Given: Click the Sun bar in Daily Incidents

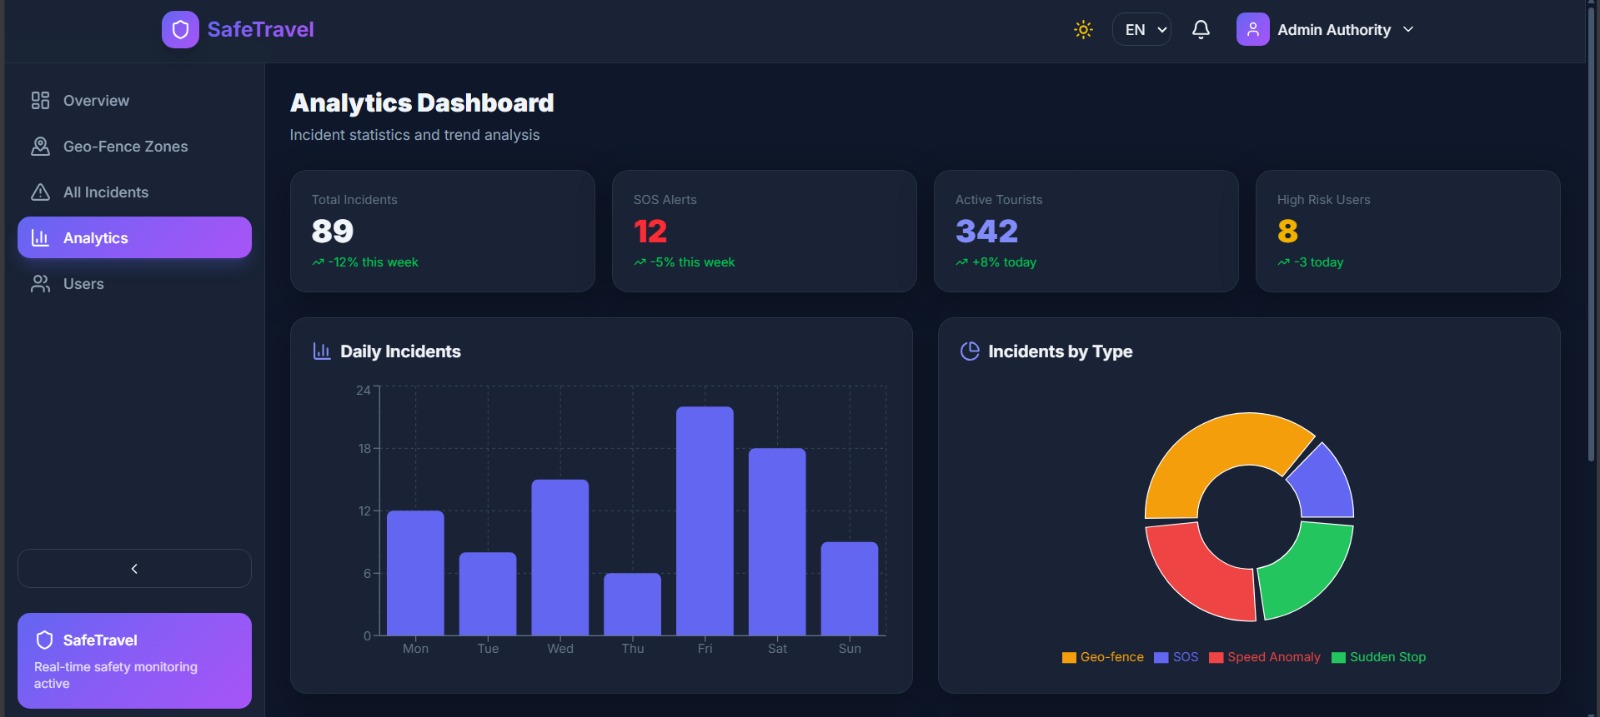Looking at the screenshot, I should point(850,589).
